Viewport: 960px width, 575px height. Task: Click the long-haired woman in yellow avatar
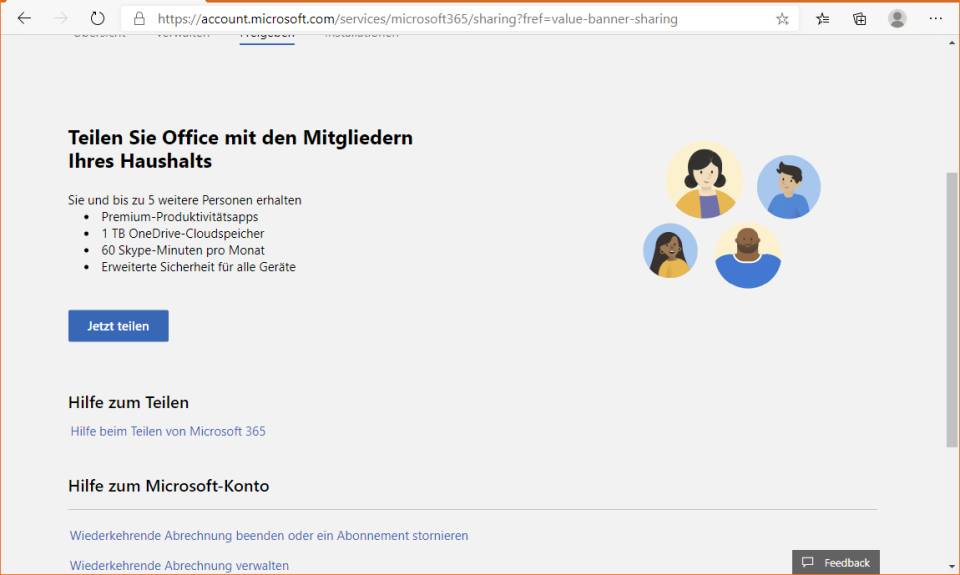point(670,250)
